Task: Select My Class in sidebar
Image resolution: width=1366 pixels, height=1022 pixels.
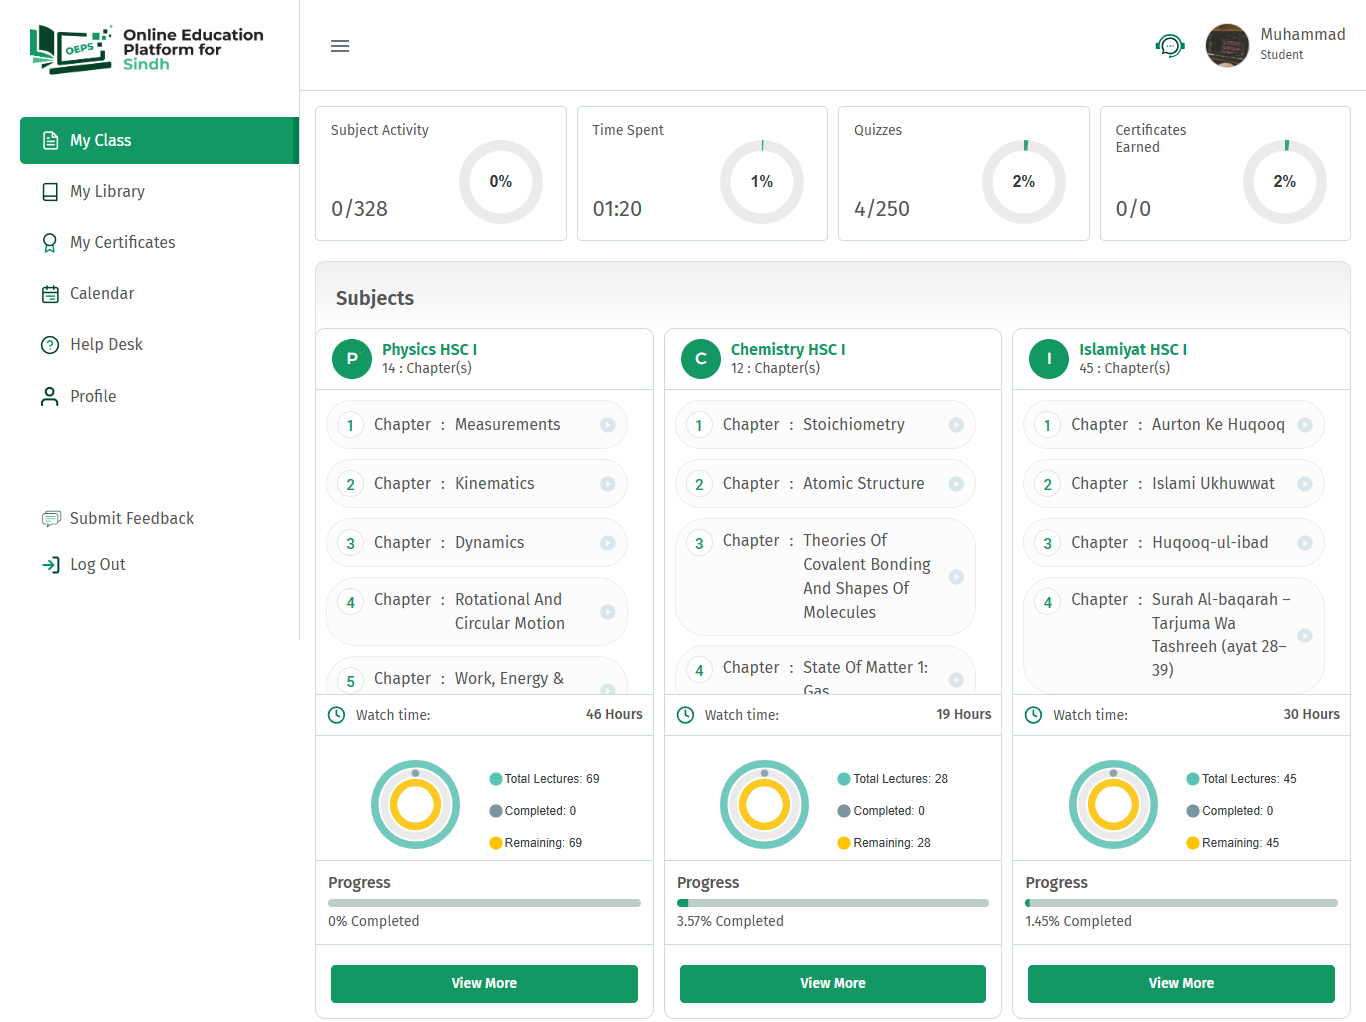Action: [x=159, y=140]
